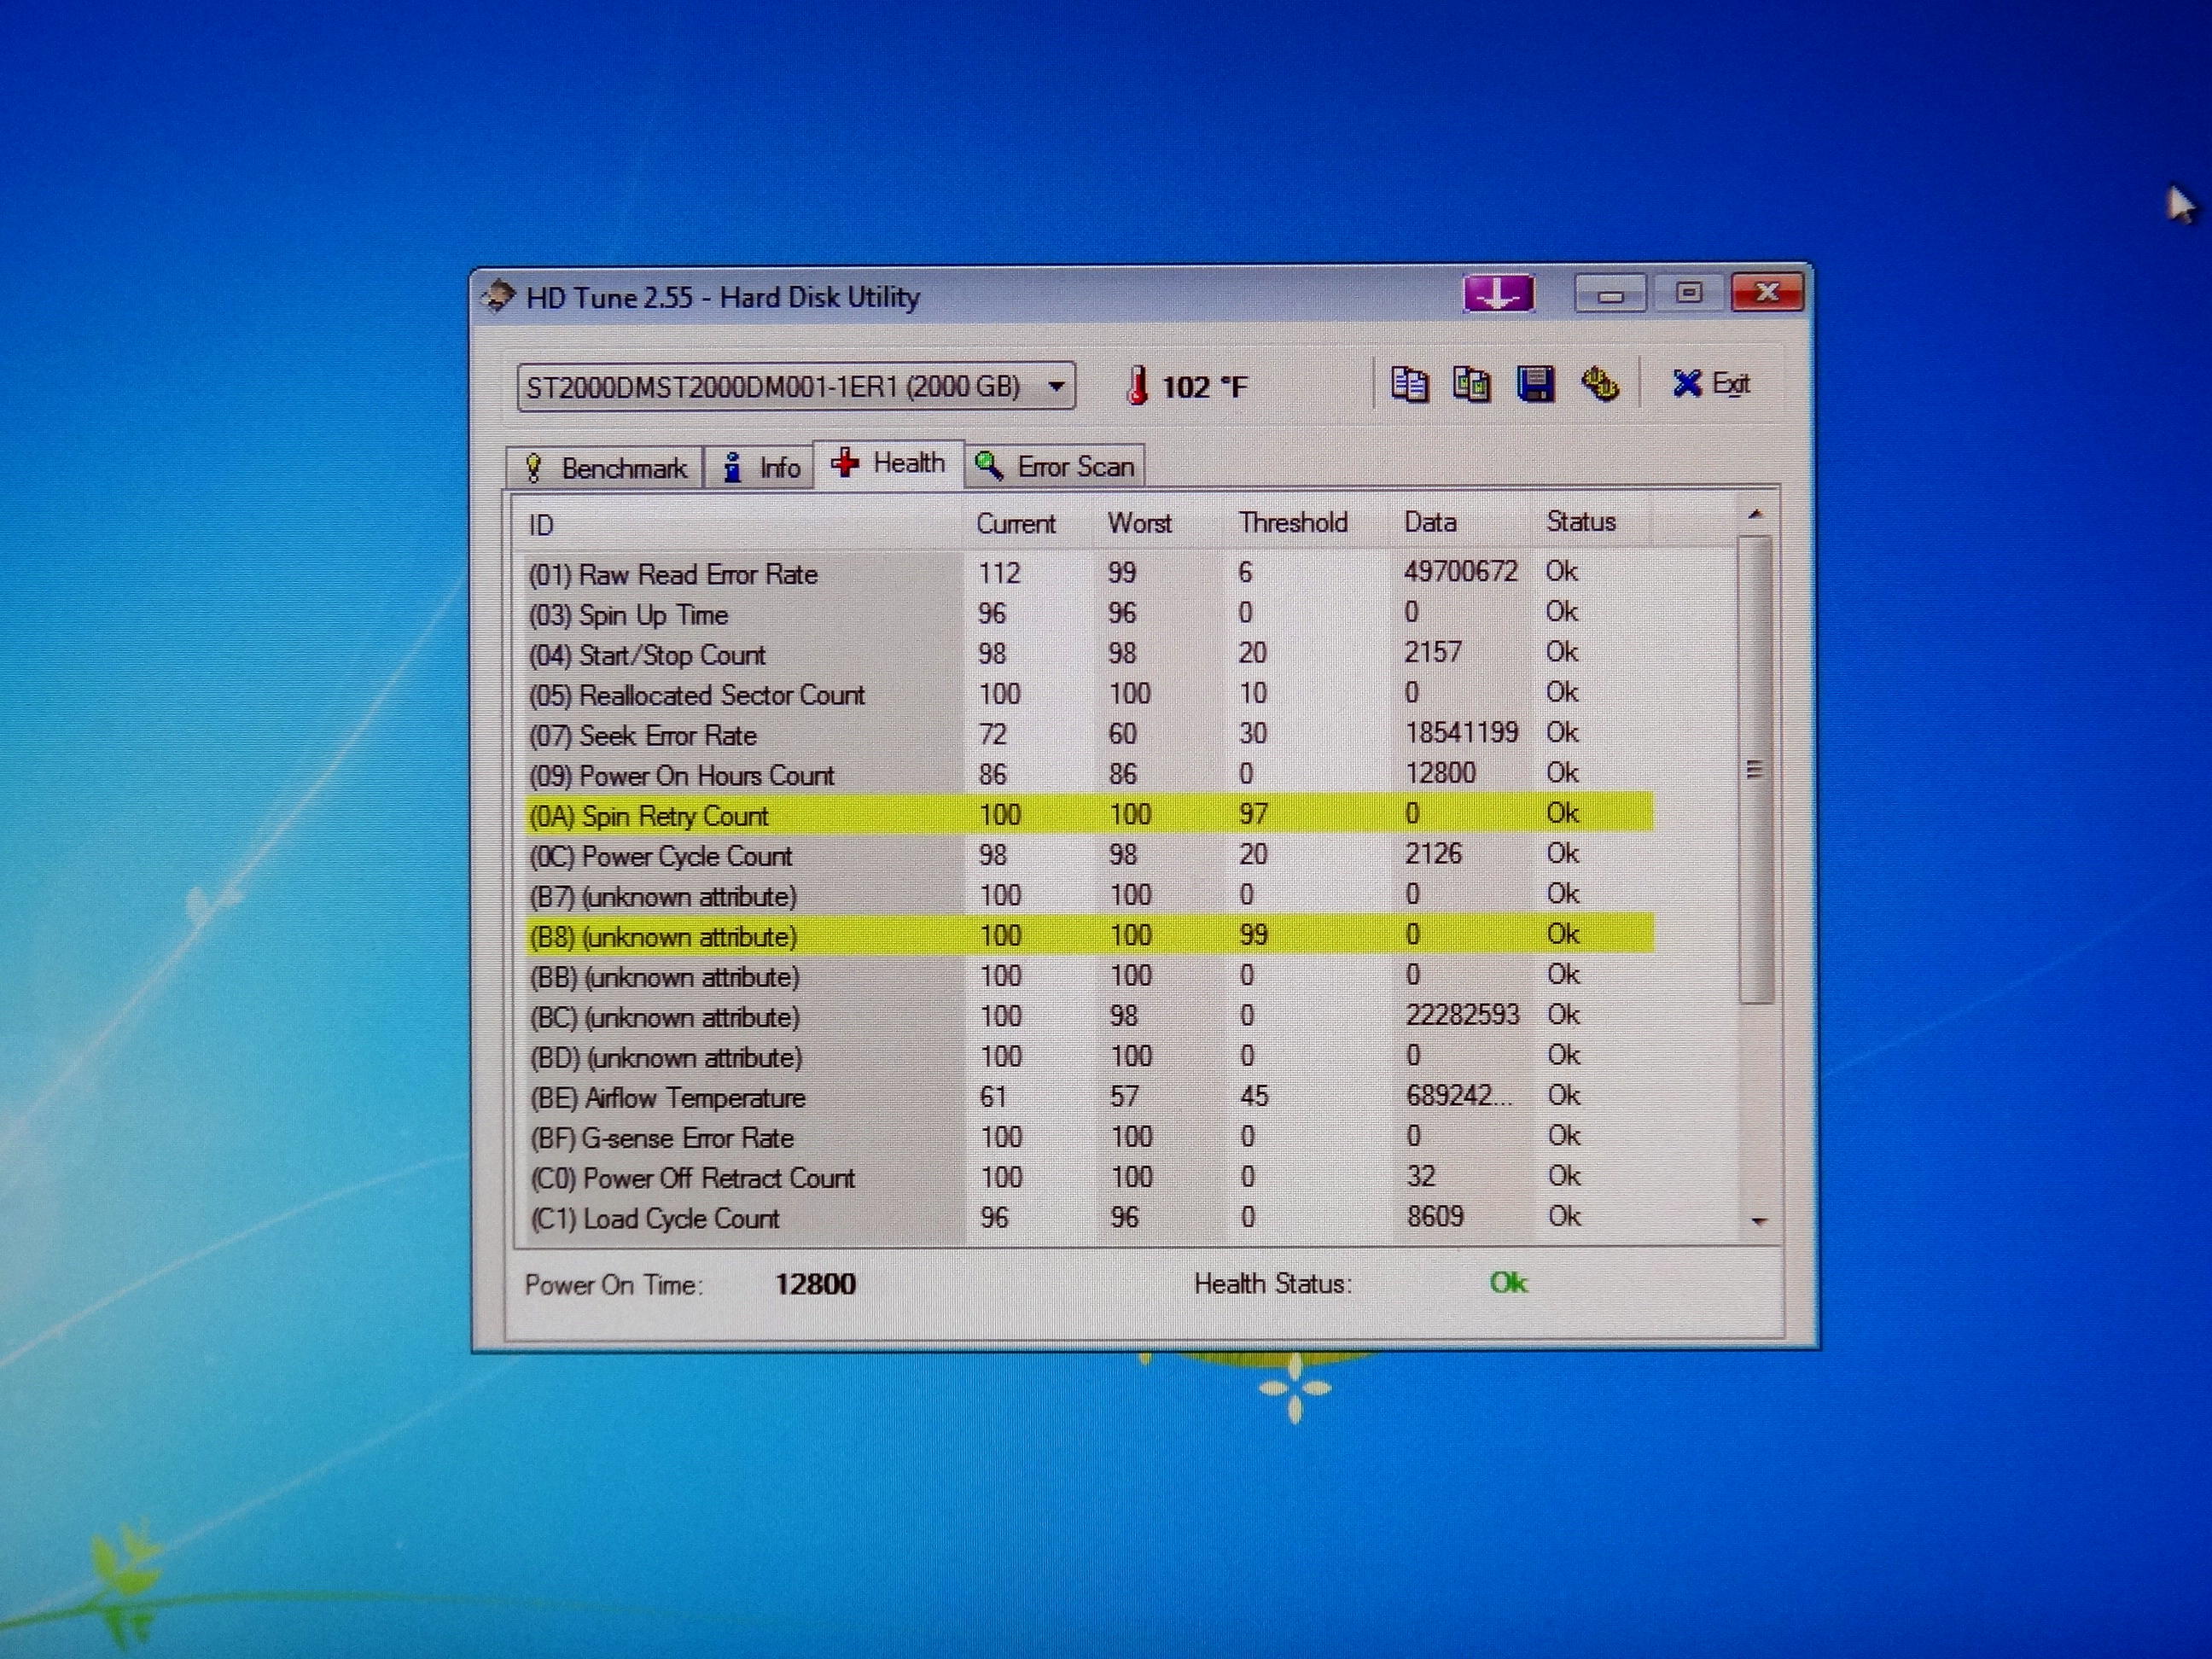Click the ID column header
This screenshot has width=2212, height=1659.
point(739,524)
